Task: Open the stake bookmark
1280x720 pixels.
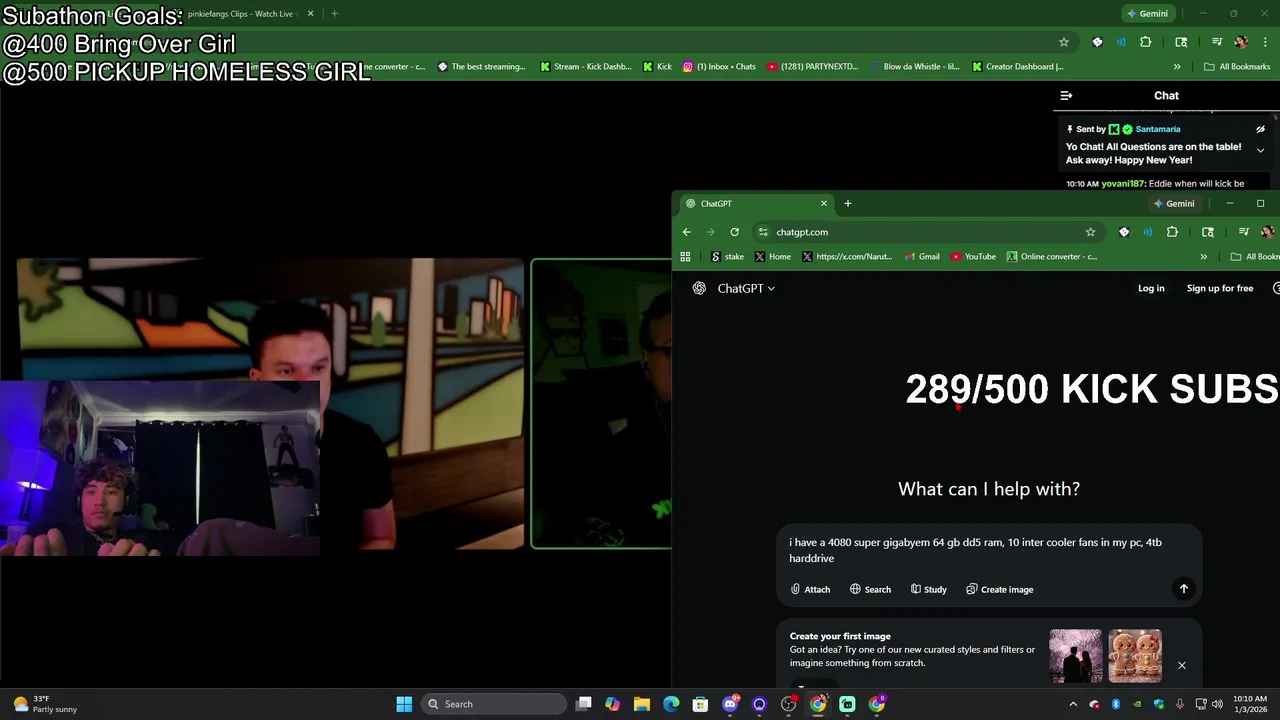Action: pos(727,257)
